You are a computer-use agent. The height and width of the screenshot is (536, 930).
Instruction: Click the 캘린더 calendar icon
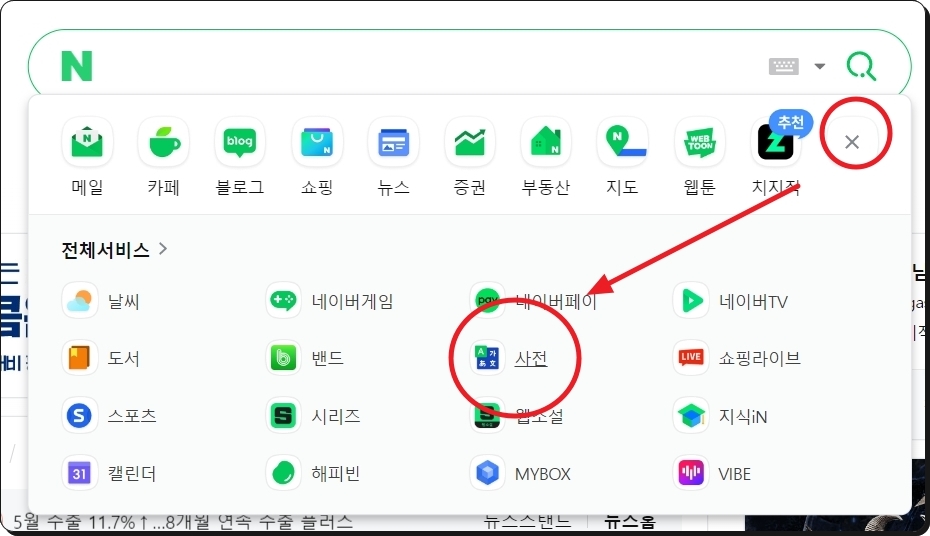(79, 473)
